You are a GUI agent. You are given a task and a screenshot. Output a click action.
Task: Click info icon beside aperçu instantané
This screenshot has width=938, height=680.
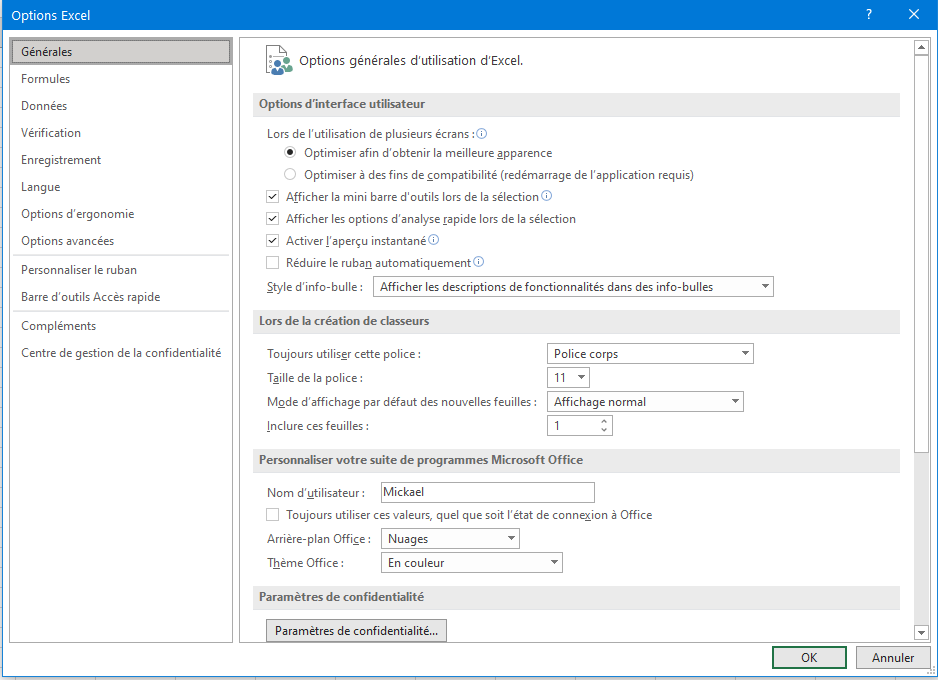point(434,240)
